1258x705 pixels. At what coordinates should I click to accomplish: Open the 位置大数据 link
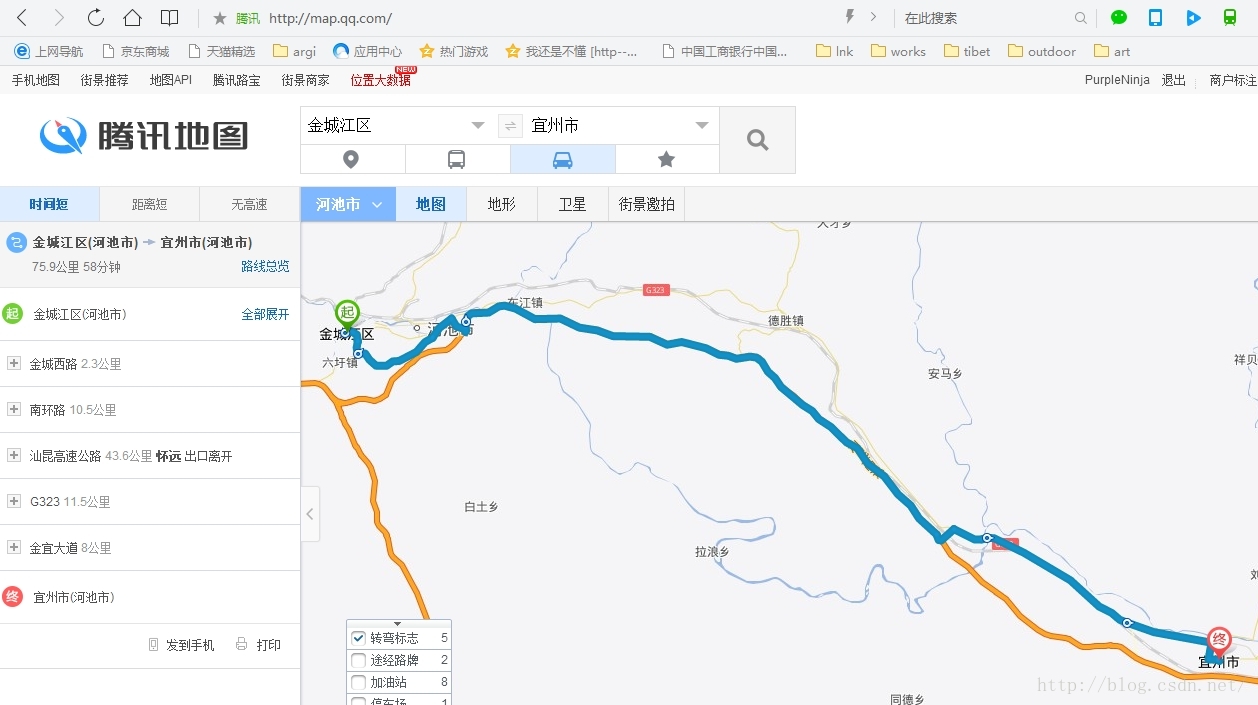click(381, 80)
